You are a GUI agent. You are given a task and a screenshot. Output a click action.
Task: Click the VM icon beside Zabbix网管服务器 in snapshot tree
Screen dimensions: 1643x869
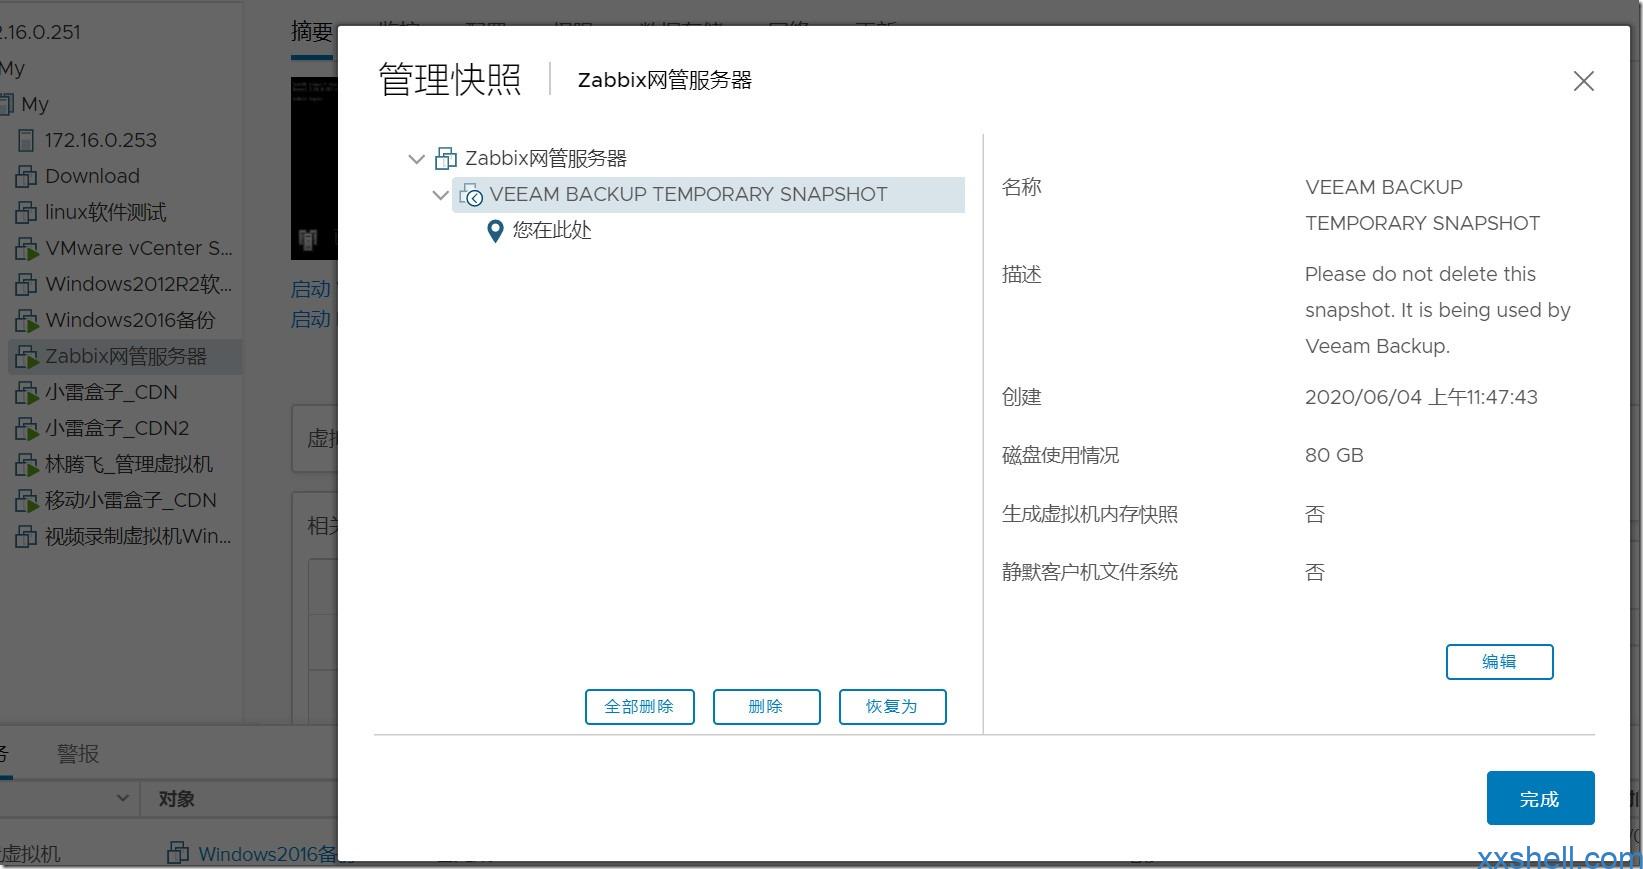445,158
